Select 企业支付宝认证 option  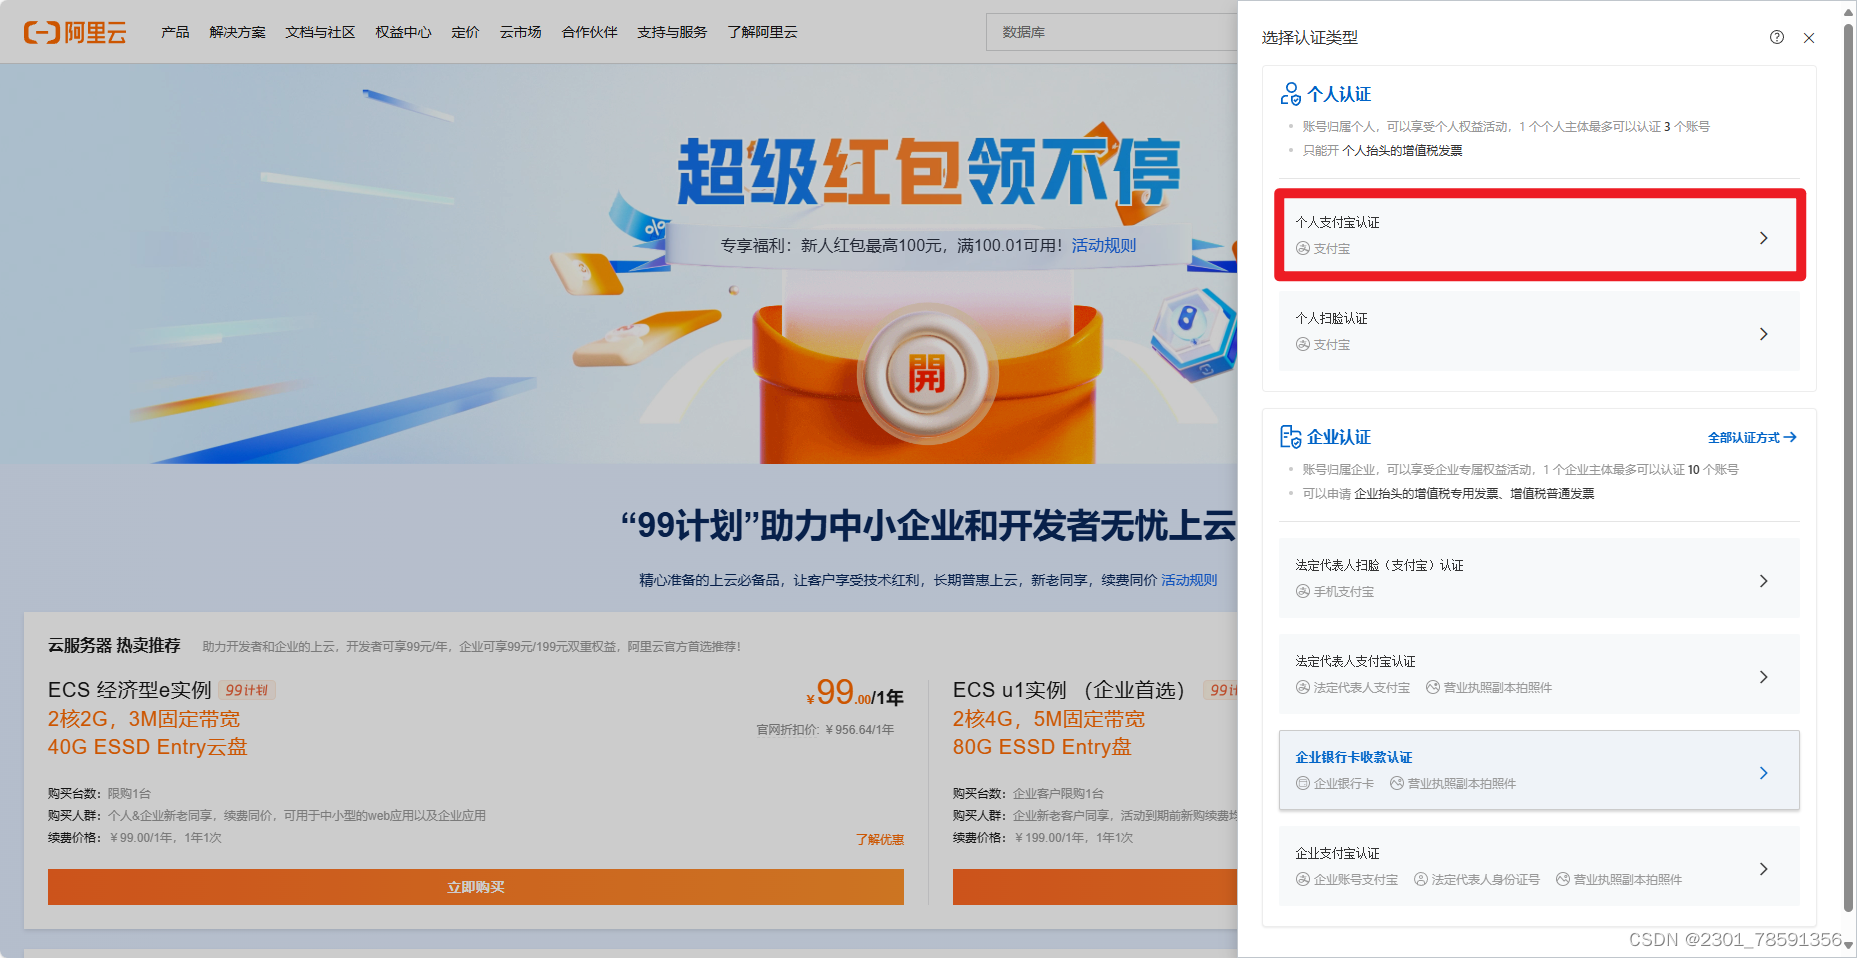(1539, 866)
